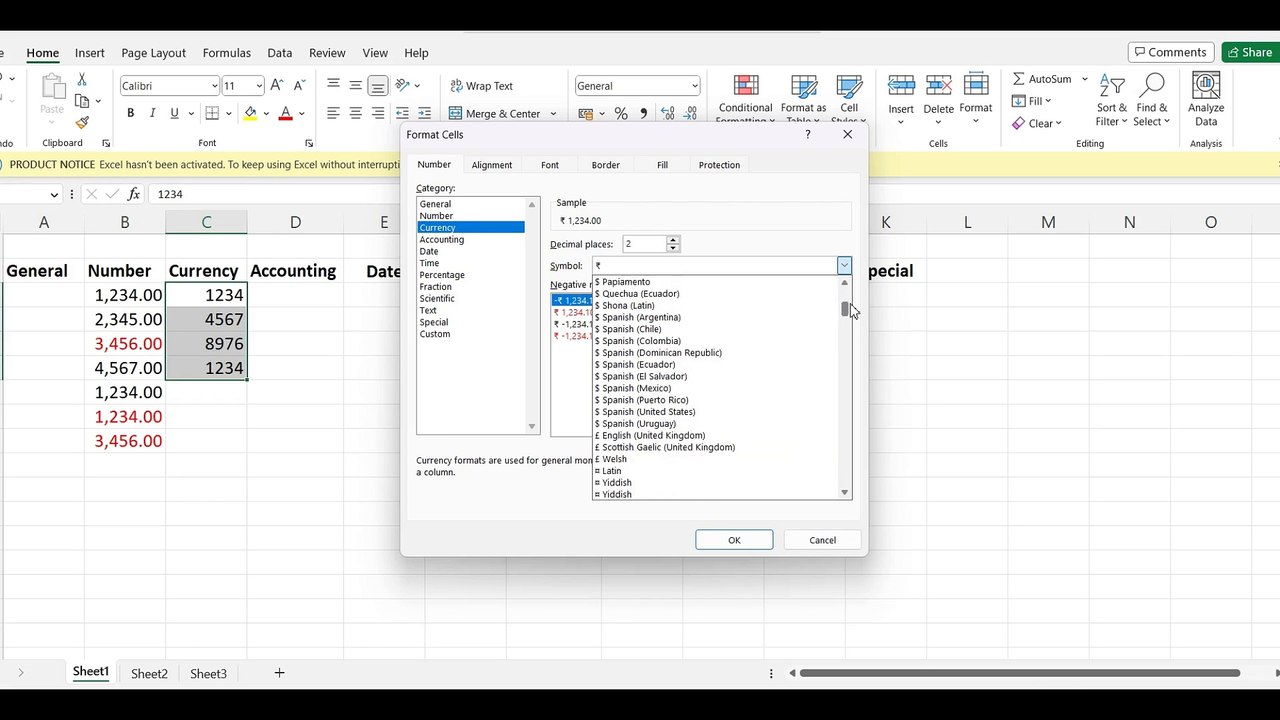The width and height of the screenshot is (1280, 720).
Task: Apply Italic formatting with the I icon
Action: coord(152,113)
